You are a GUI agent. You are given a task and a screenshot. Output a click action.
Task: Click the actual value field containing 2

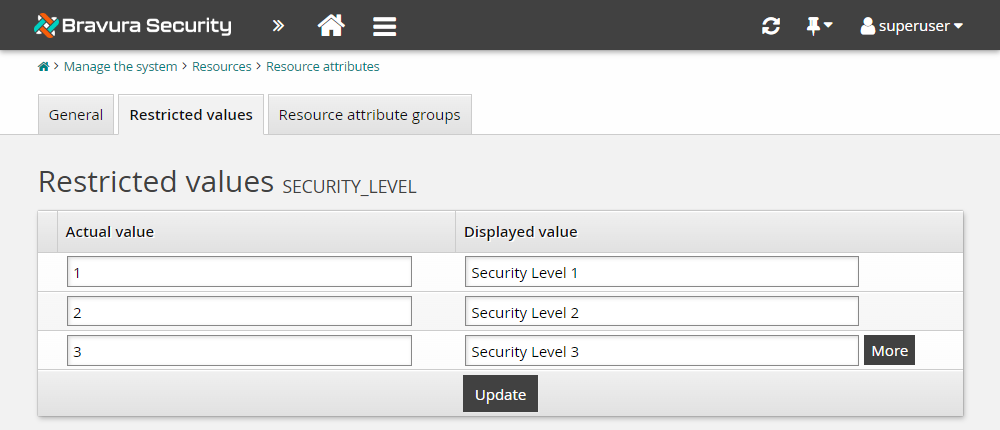(x=239, y=312)
